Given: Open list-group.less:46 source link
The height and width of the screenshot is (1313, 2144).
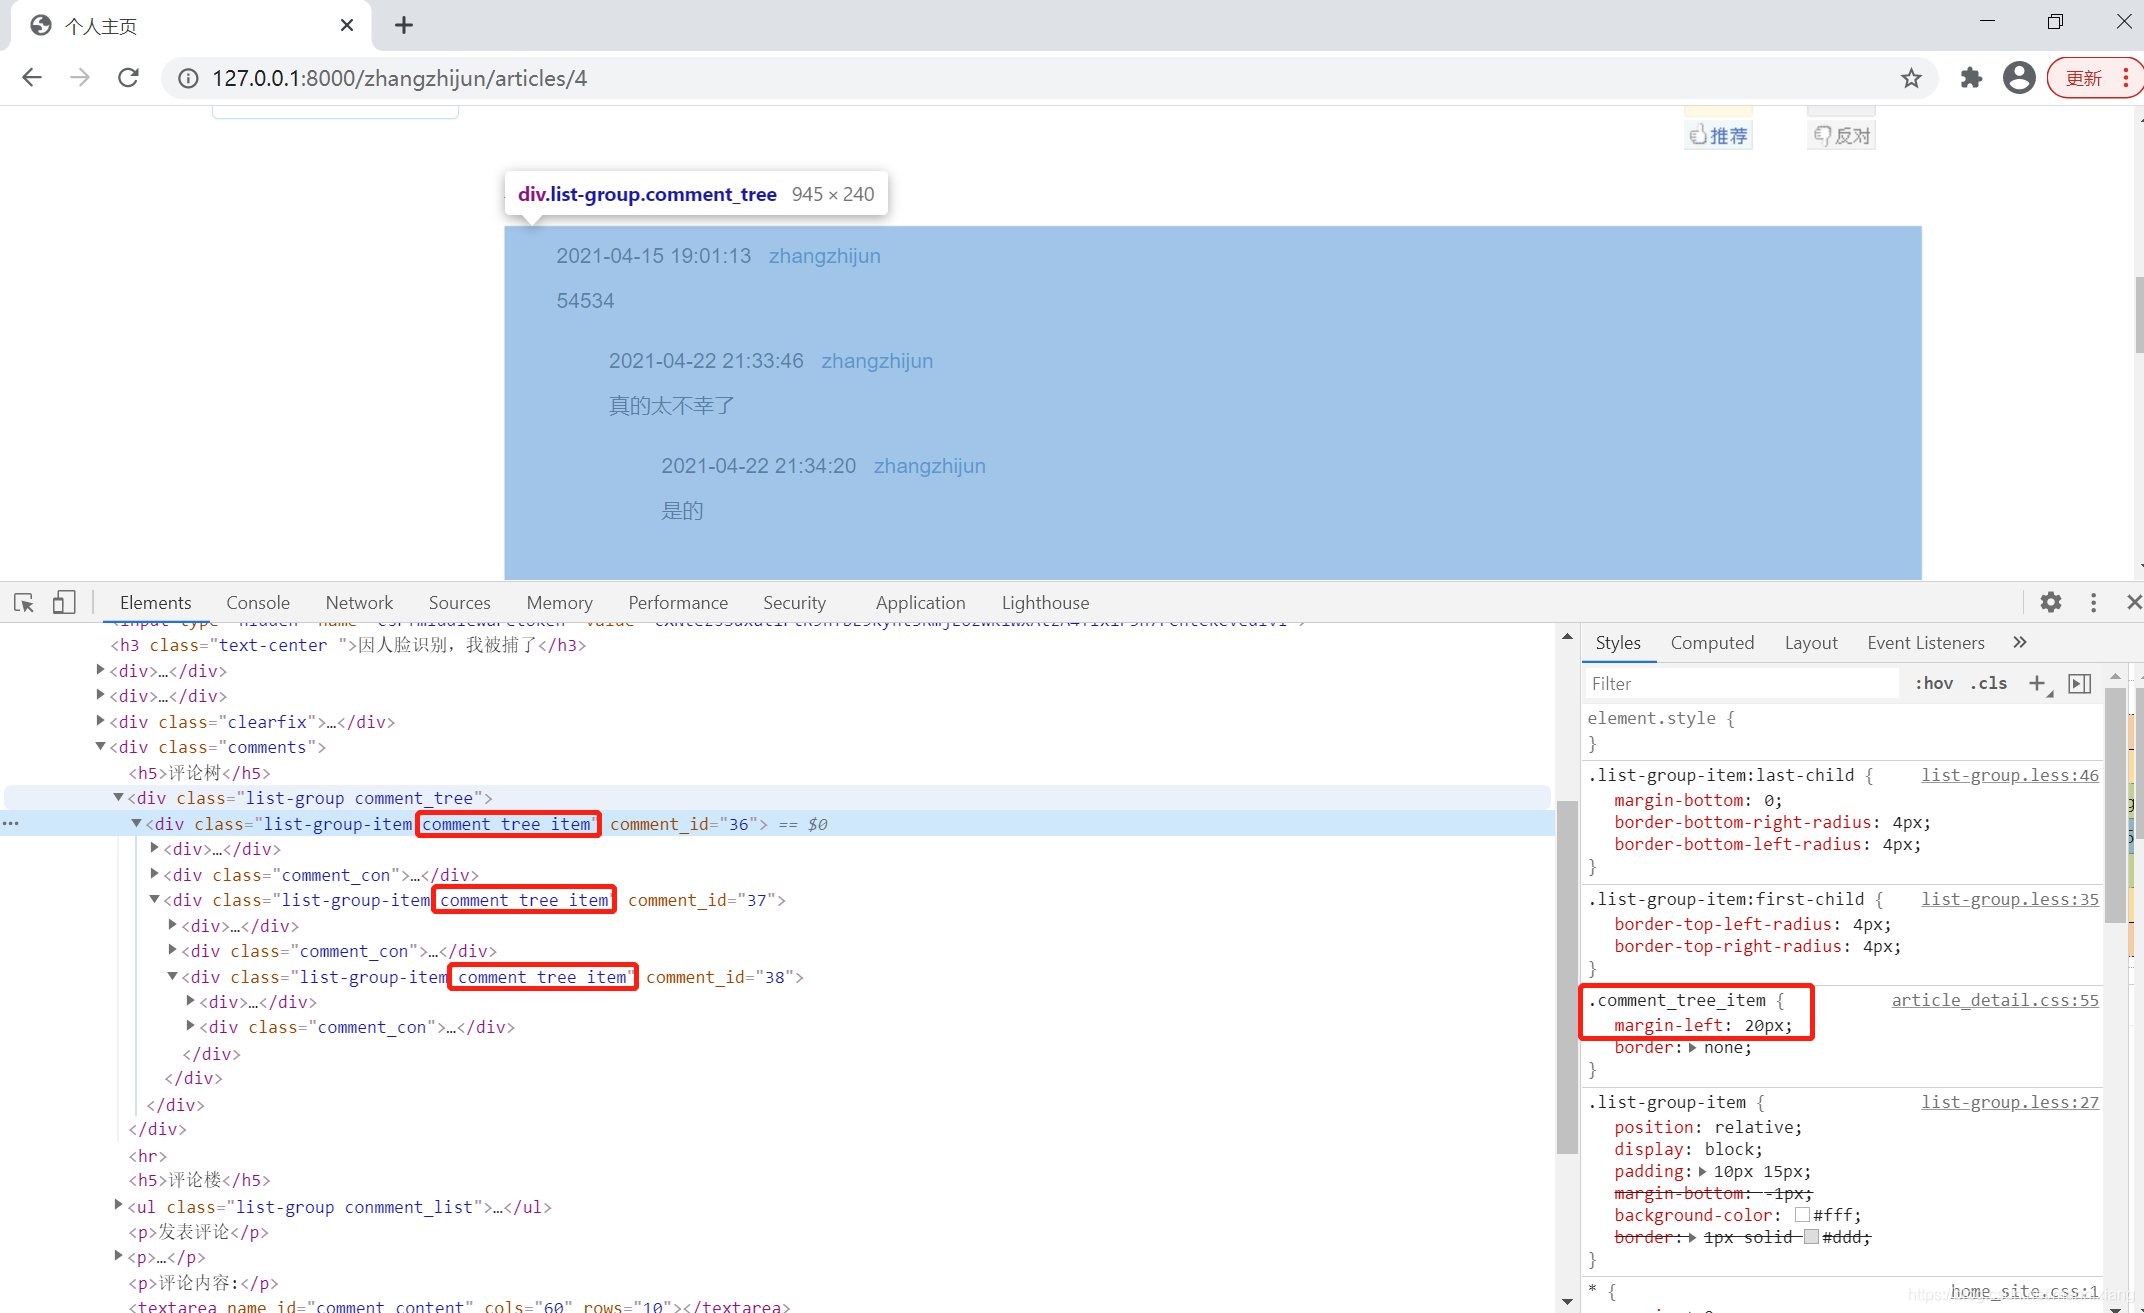Looking at the screenshot, I should pos(2010,775).
